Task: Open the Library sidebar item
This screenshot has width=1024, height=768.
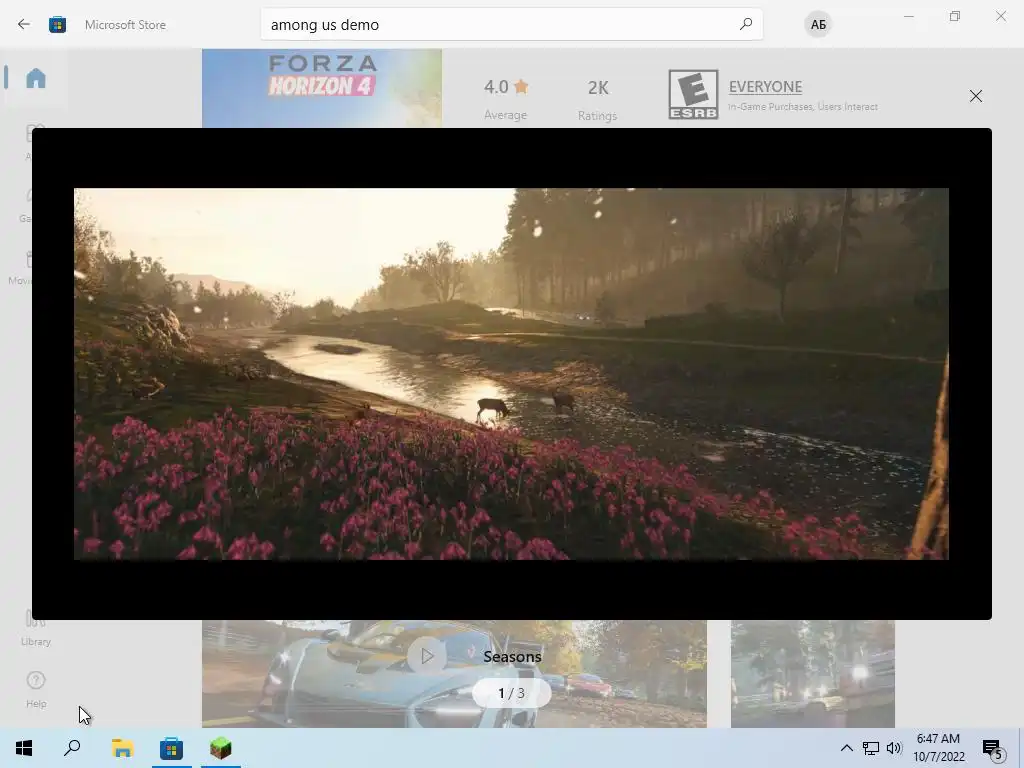Action: (x=35, y=628)
